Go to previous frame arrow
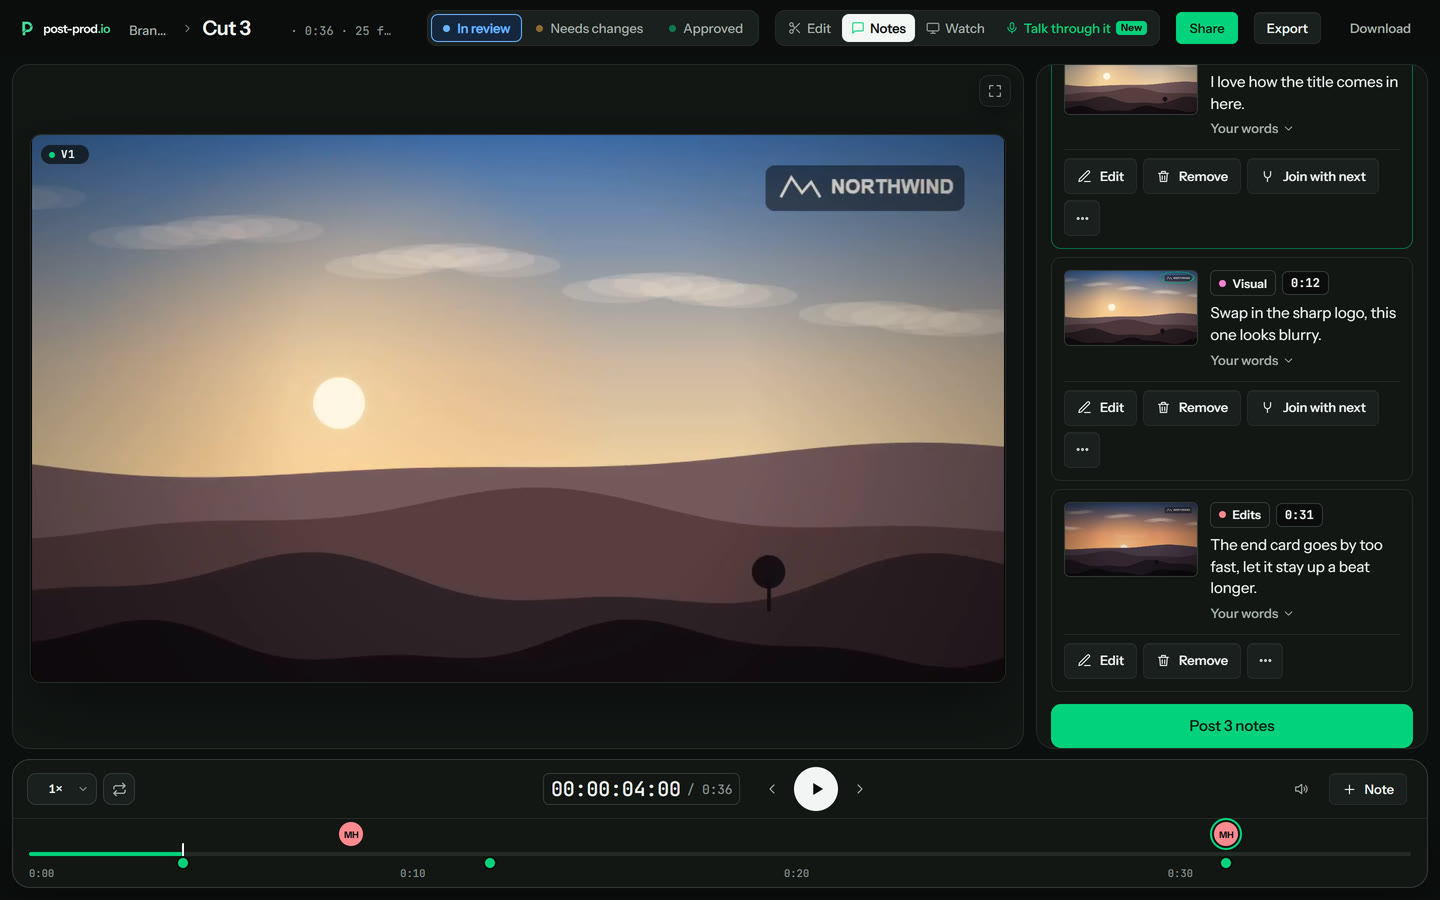The height and width of the screenshot is (900, 1440). pos(772,789)
